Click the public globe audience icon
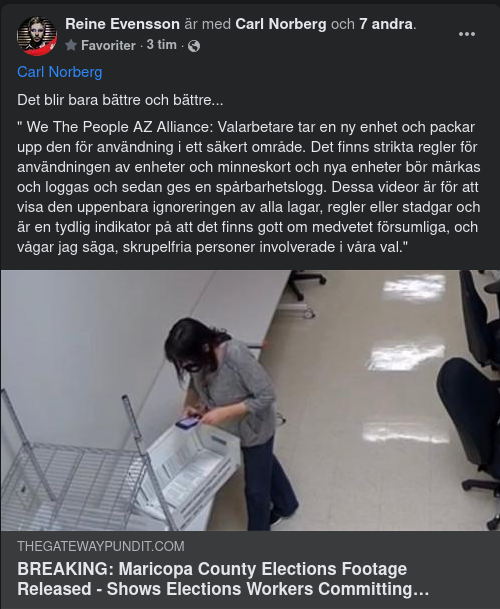The height and width of the screenshot is (609, 500). [194, 46]
